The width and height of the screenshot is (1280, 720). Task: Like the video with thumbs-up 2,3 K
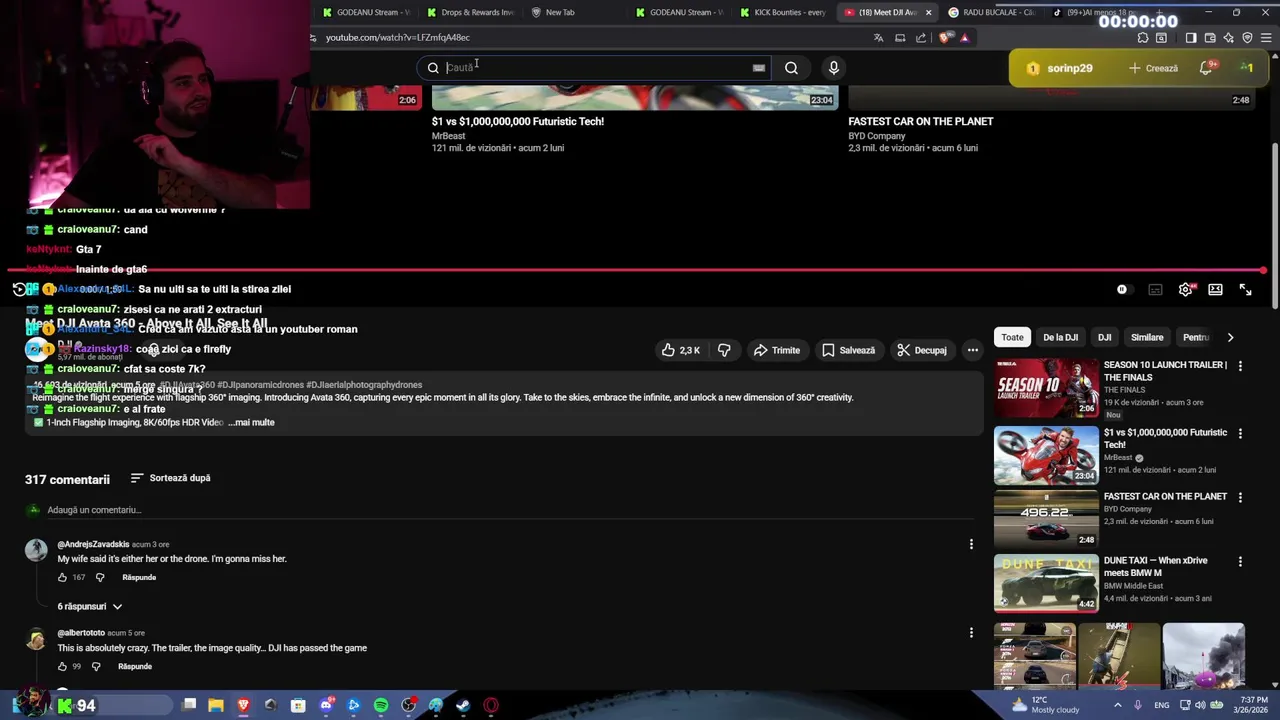tap(680, 350)
